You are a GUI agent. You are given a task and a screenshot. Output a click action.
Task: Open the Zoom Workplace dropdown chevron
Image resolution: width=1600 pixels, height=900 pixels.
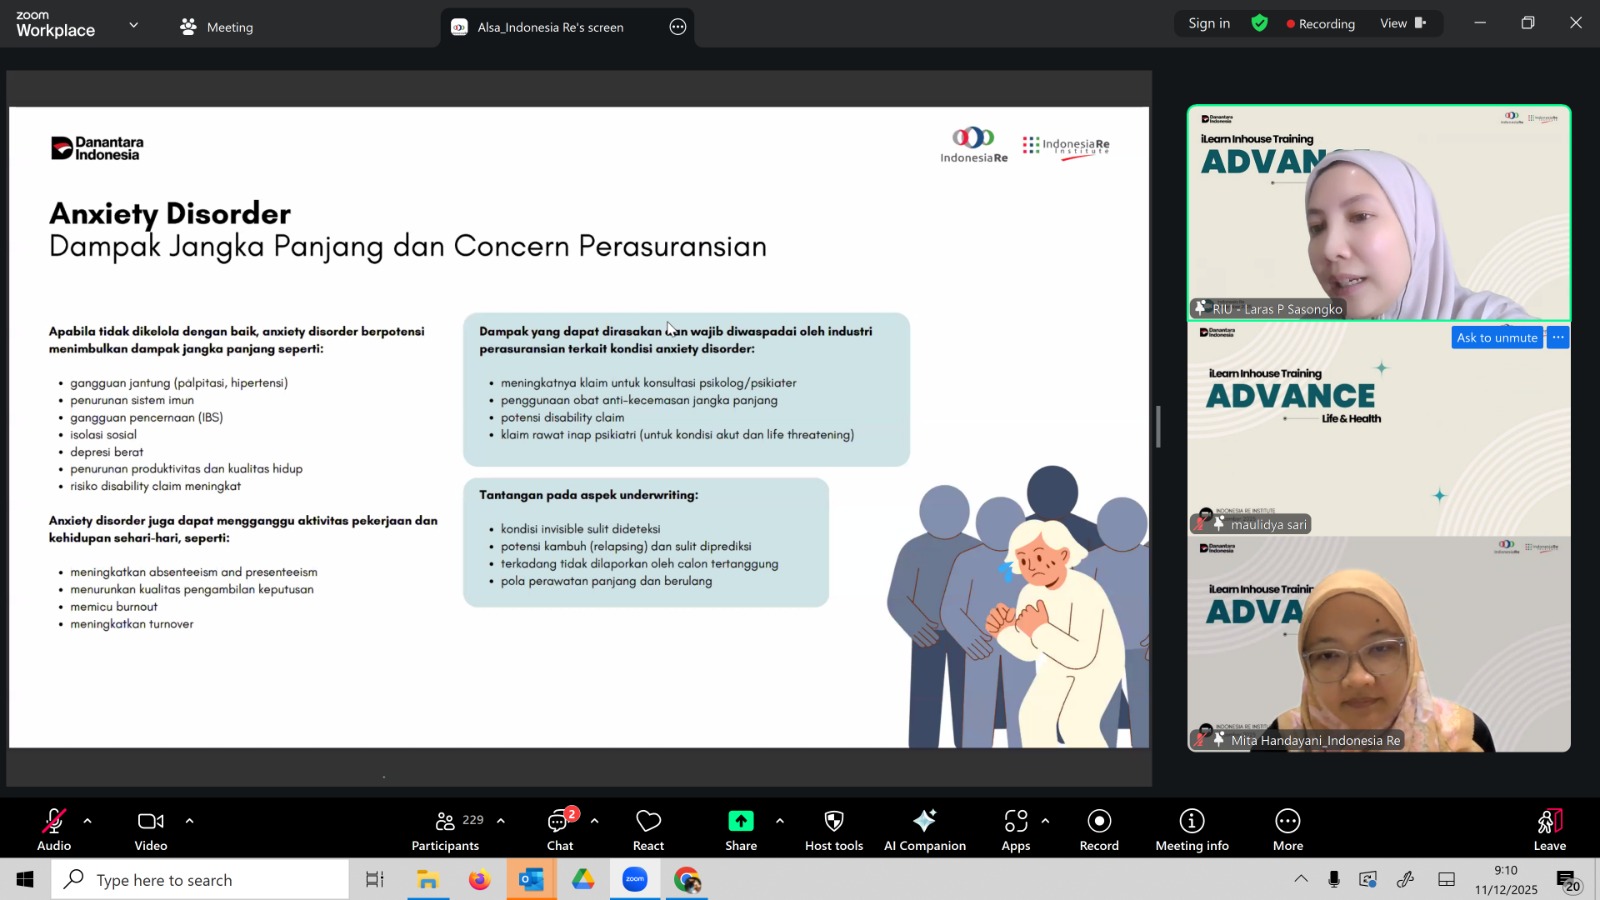point(133,25)
